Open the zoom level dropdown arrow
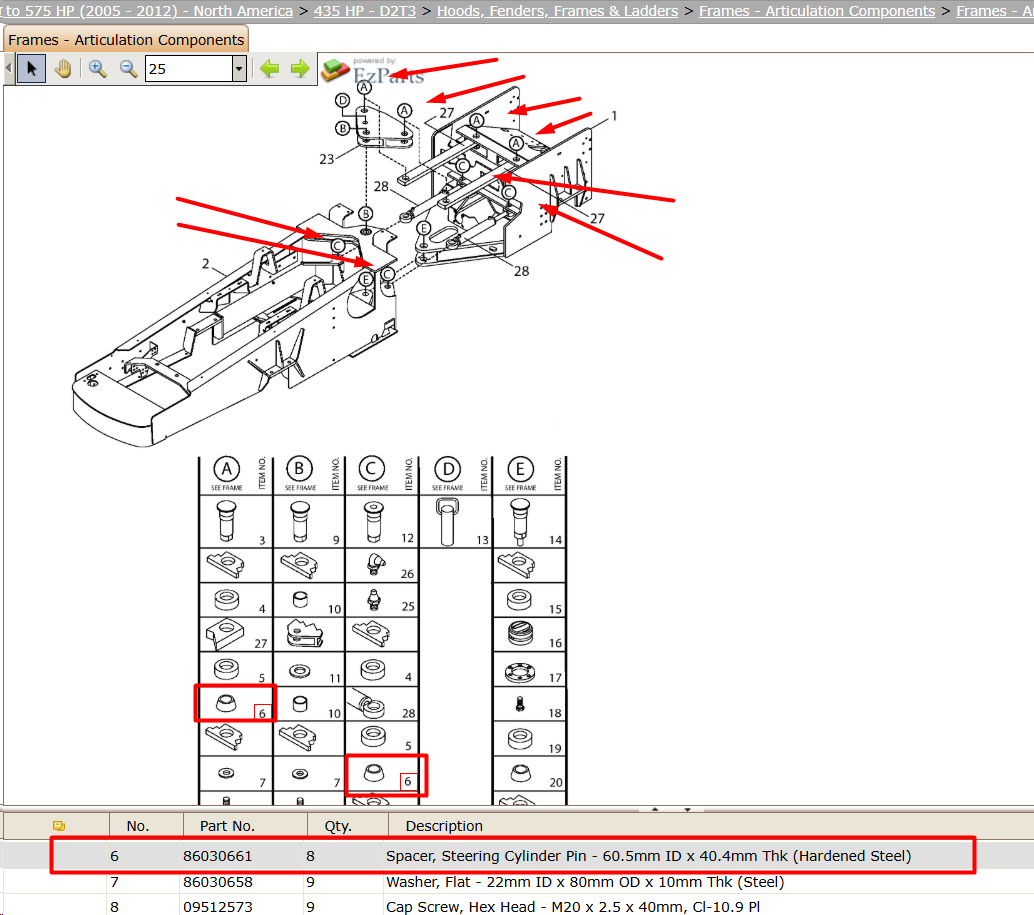 coord(239,69)
